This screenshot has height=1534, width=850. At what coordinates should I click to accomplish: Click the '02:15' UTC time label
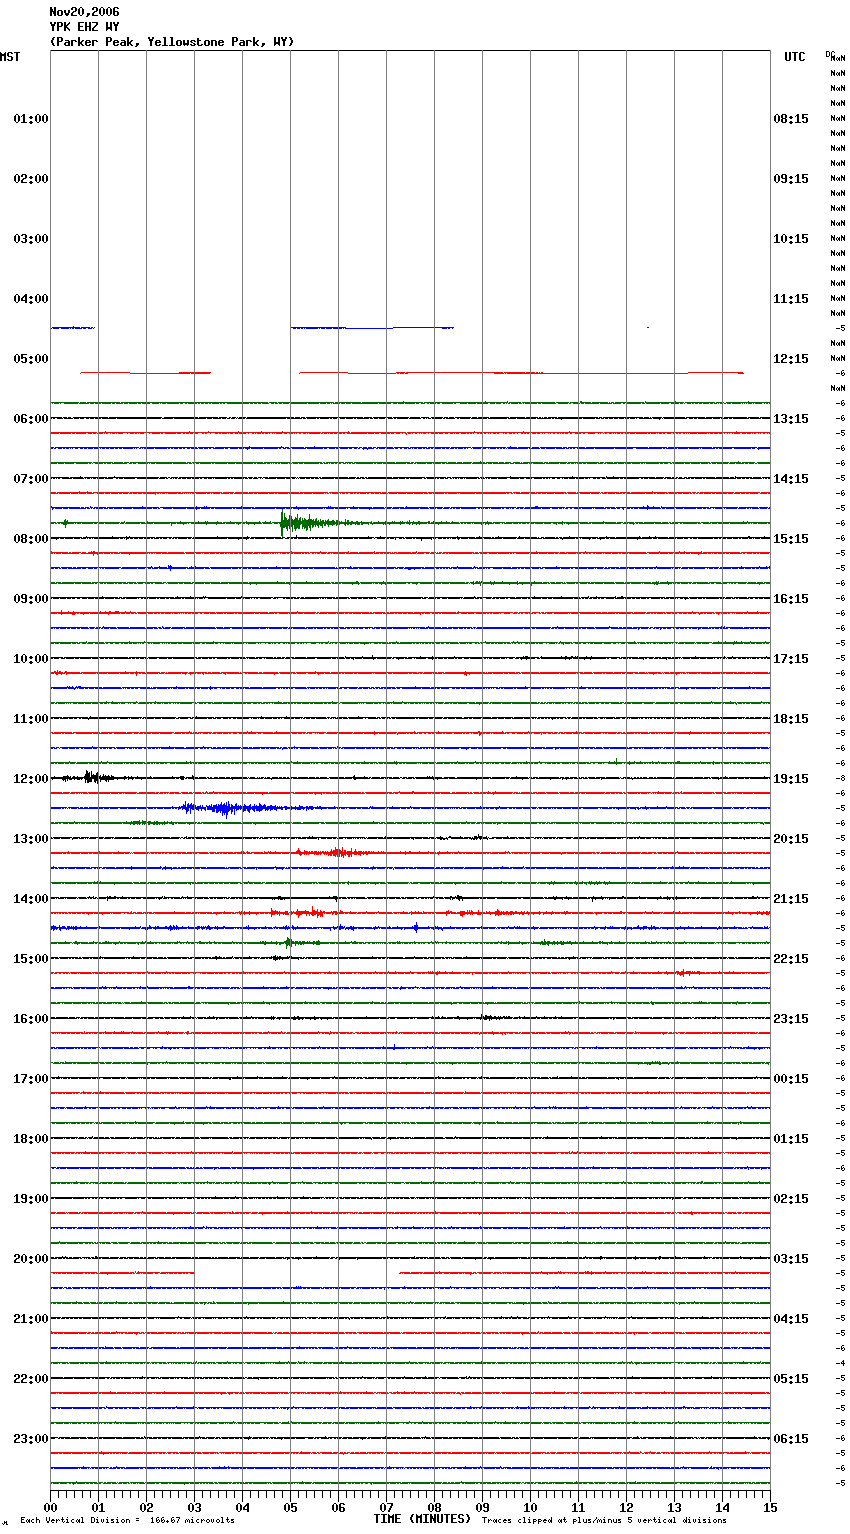coord(791,1199)
